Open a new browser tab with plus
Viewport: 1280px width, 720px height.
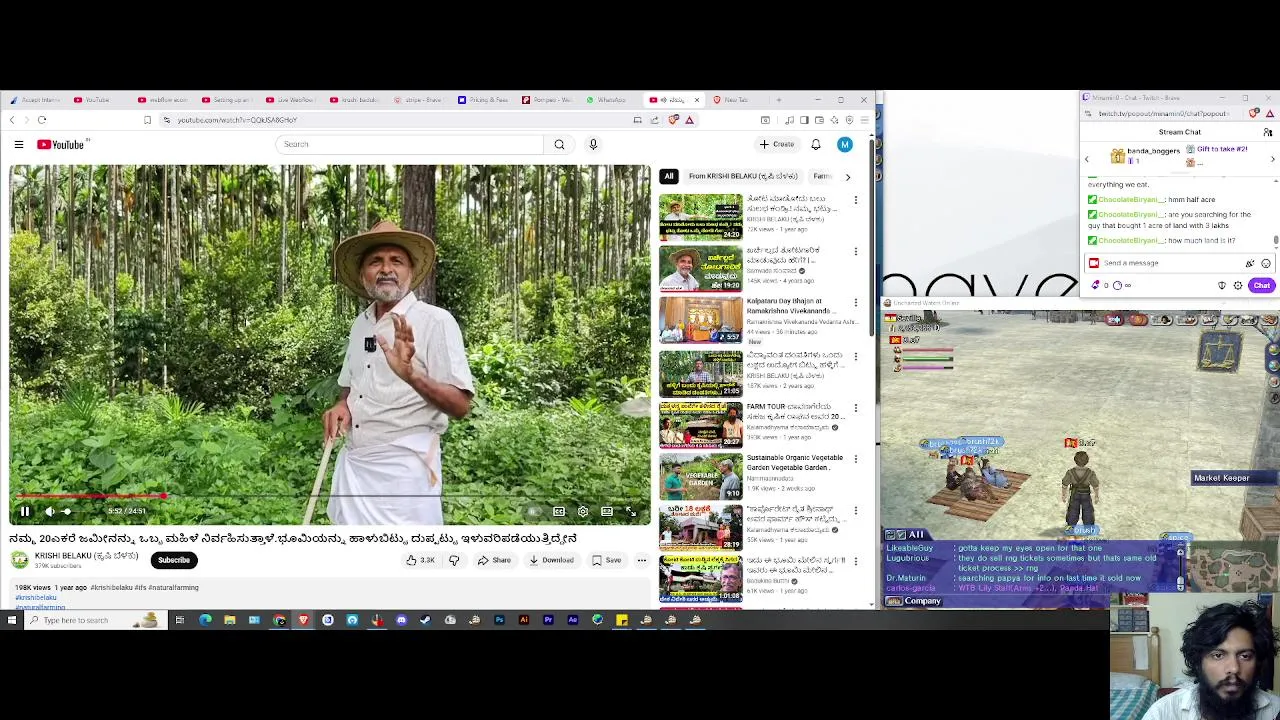(779, 100)
